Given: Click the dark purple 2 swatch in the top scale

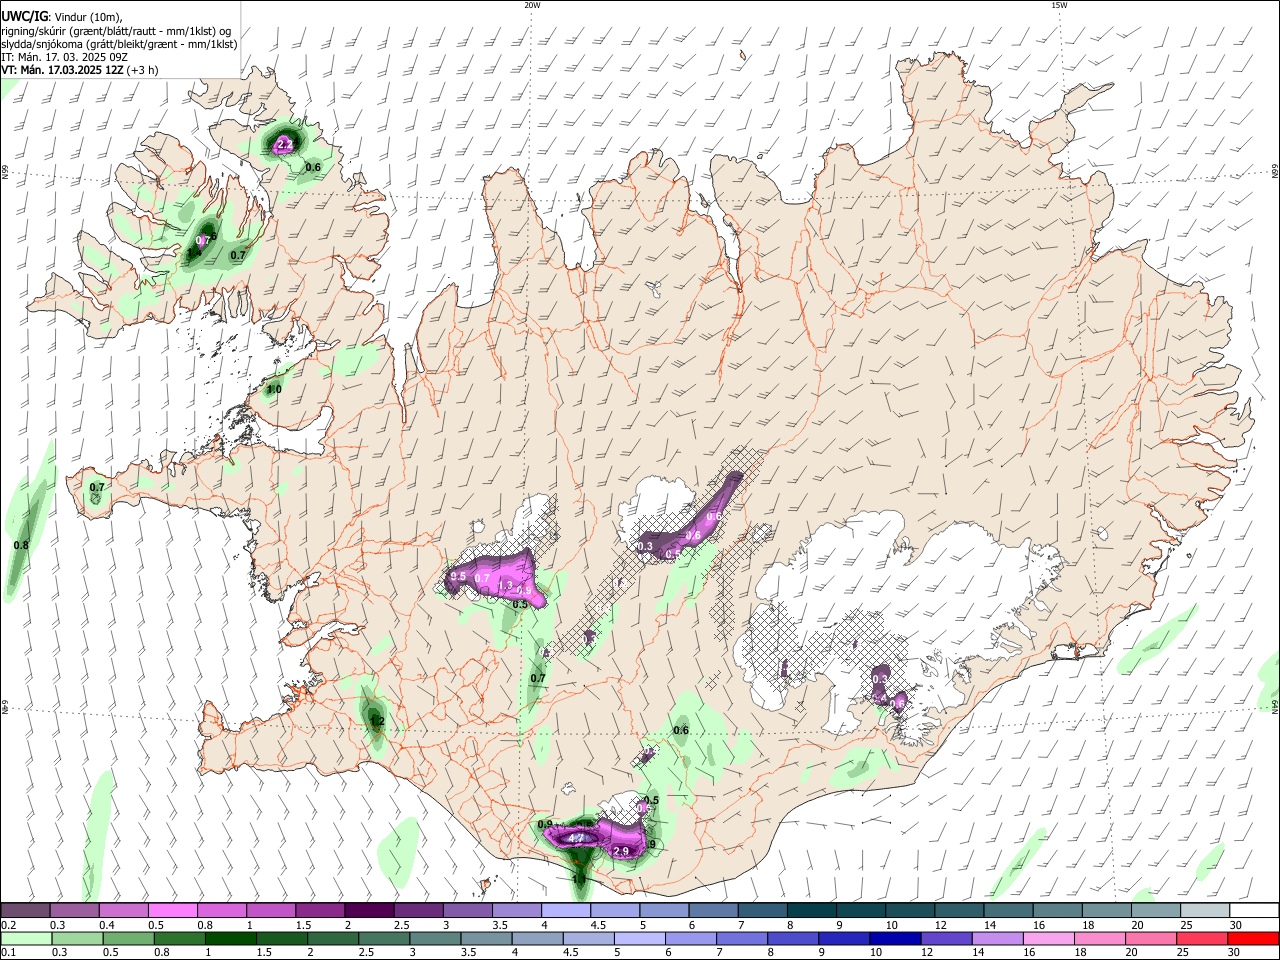Looking at the screenshot, I should [368, 910].
